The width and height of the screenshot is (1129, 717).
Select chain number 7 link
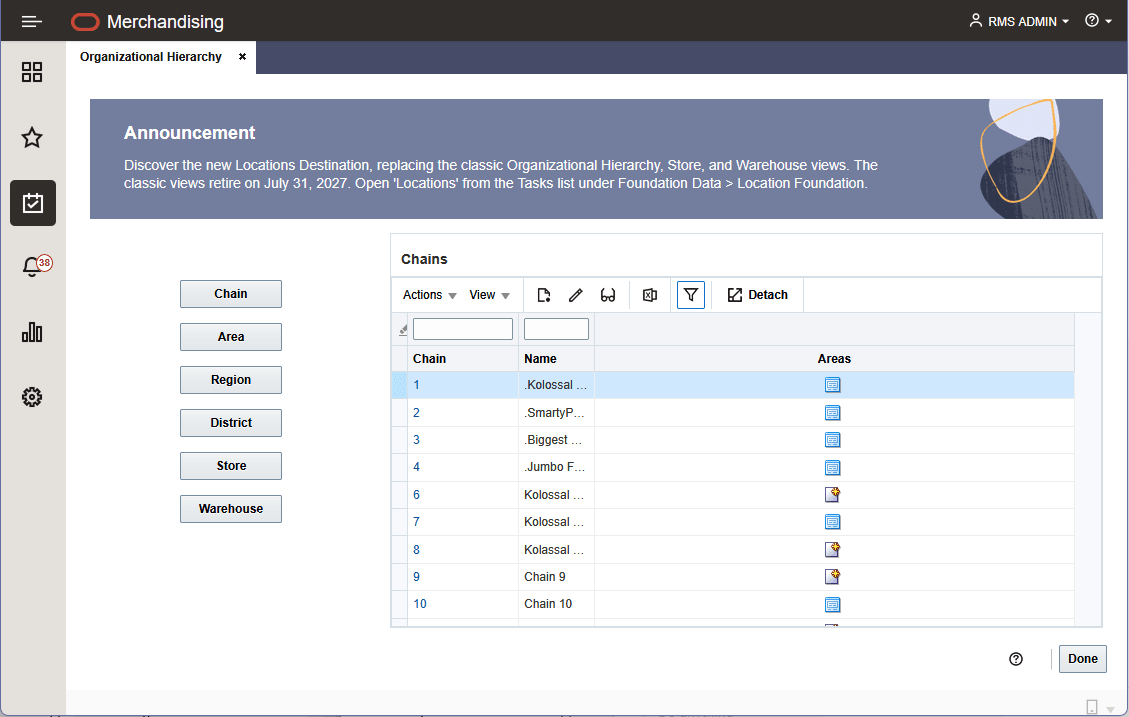click(x=416, y=522)
